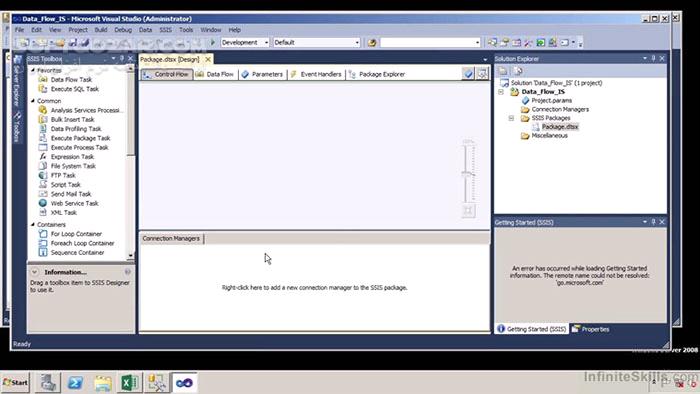Open the Debug menu

click(x=123, y=30)
